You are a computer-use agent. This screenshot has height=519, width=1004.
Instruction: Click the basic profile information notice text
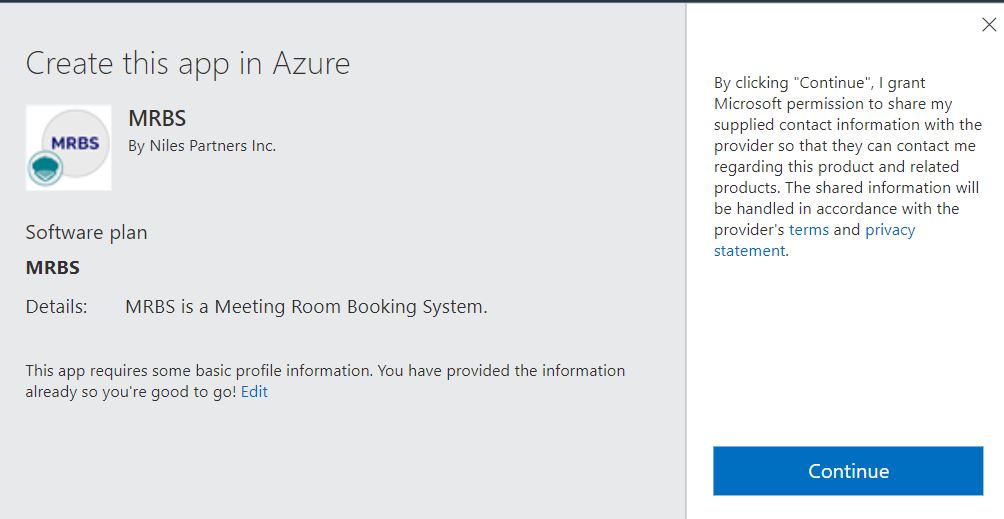(325, 371)
